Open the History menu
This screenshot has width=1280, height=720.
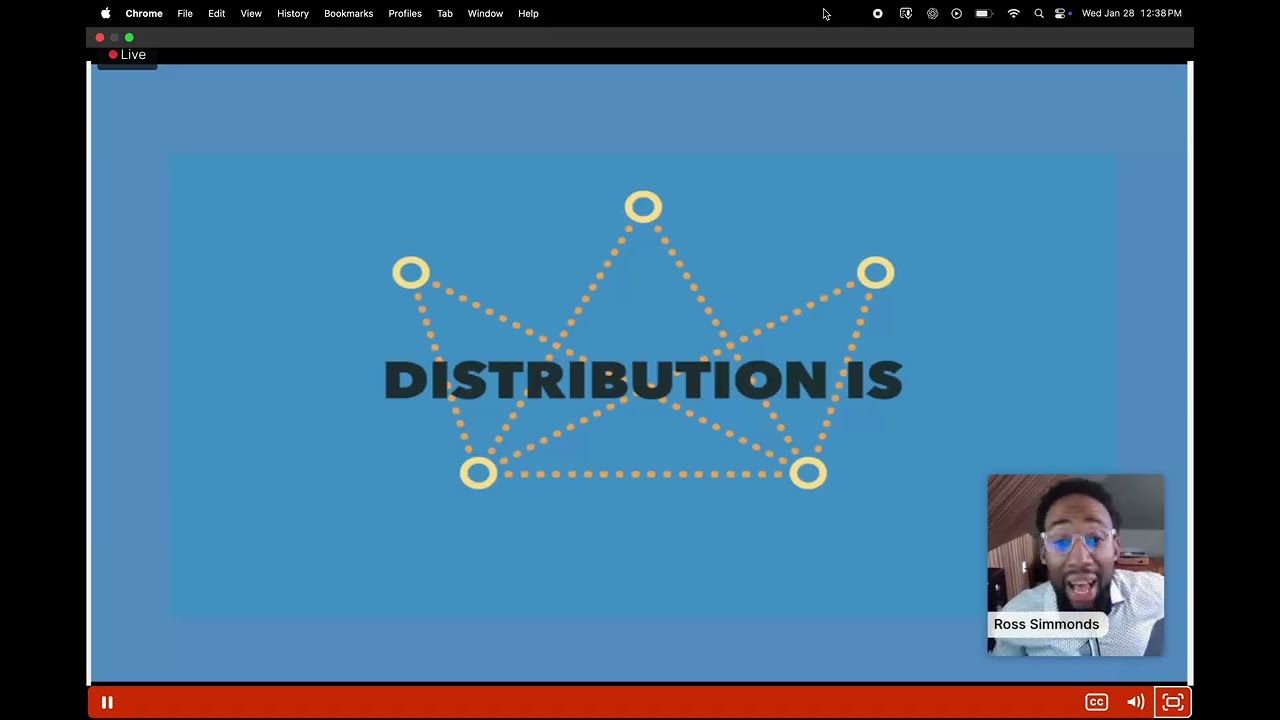point(293,13)
